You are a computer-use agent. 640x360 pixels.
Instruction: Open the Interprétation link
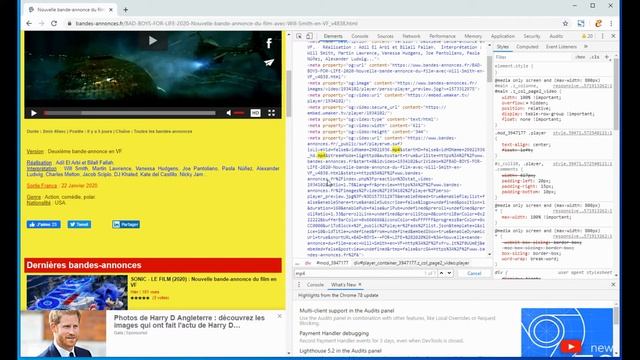point(42,169)
